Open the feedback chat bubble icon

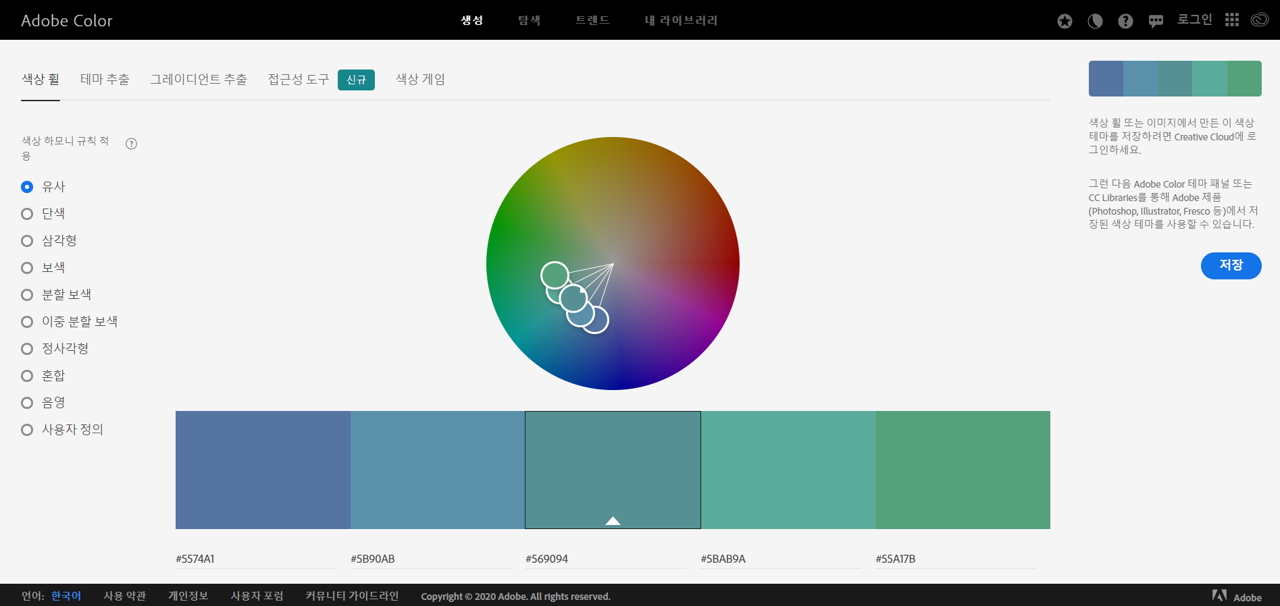pos(1156,21)
